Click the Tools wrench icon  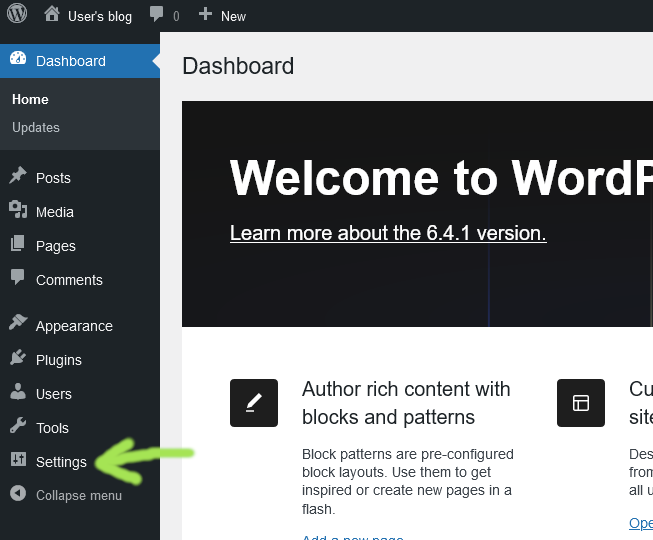(17, 425)
